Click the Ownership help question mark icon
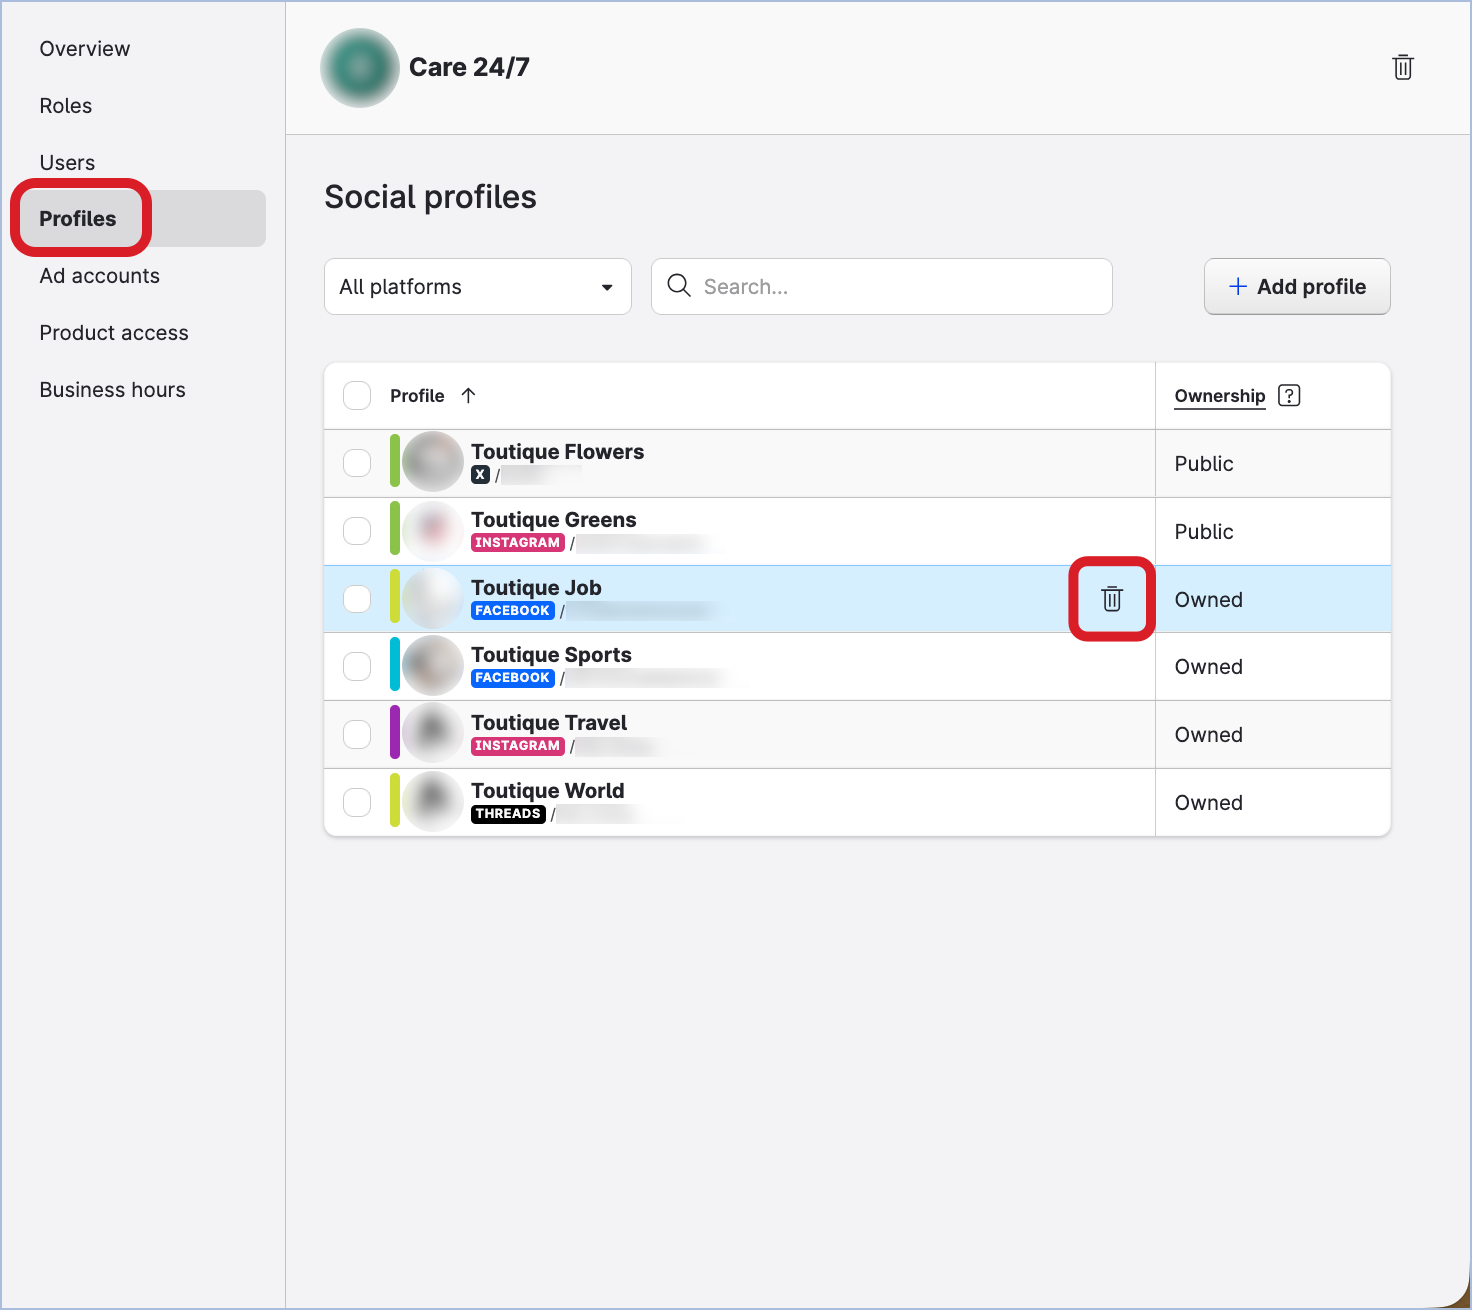 pyautogui.click(x=1289, y=396)
